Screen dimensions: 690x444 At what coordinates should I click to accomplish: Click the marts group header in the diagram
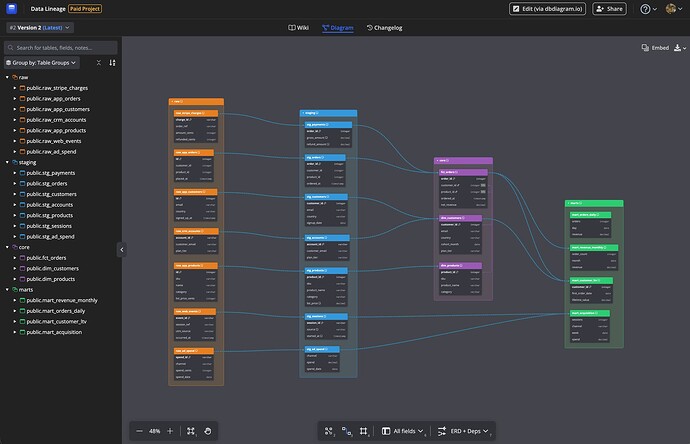click(x=594, y=203)
